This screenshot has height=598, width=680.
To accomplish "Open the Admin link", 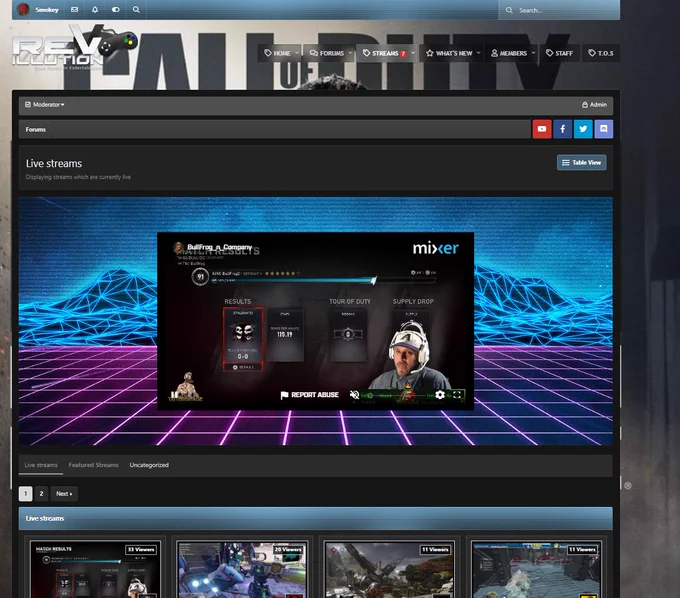I will click(x=594, y=105).
